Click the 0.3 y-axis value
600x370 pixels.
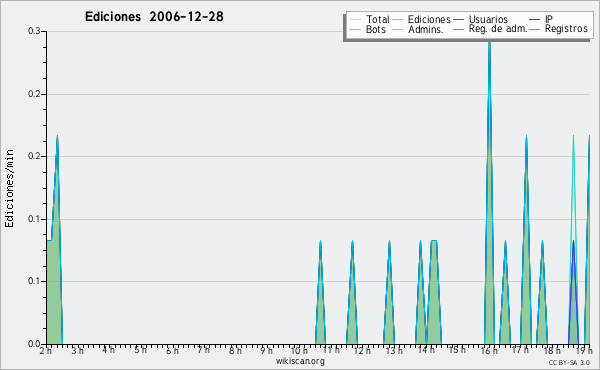[34, 31]
